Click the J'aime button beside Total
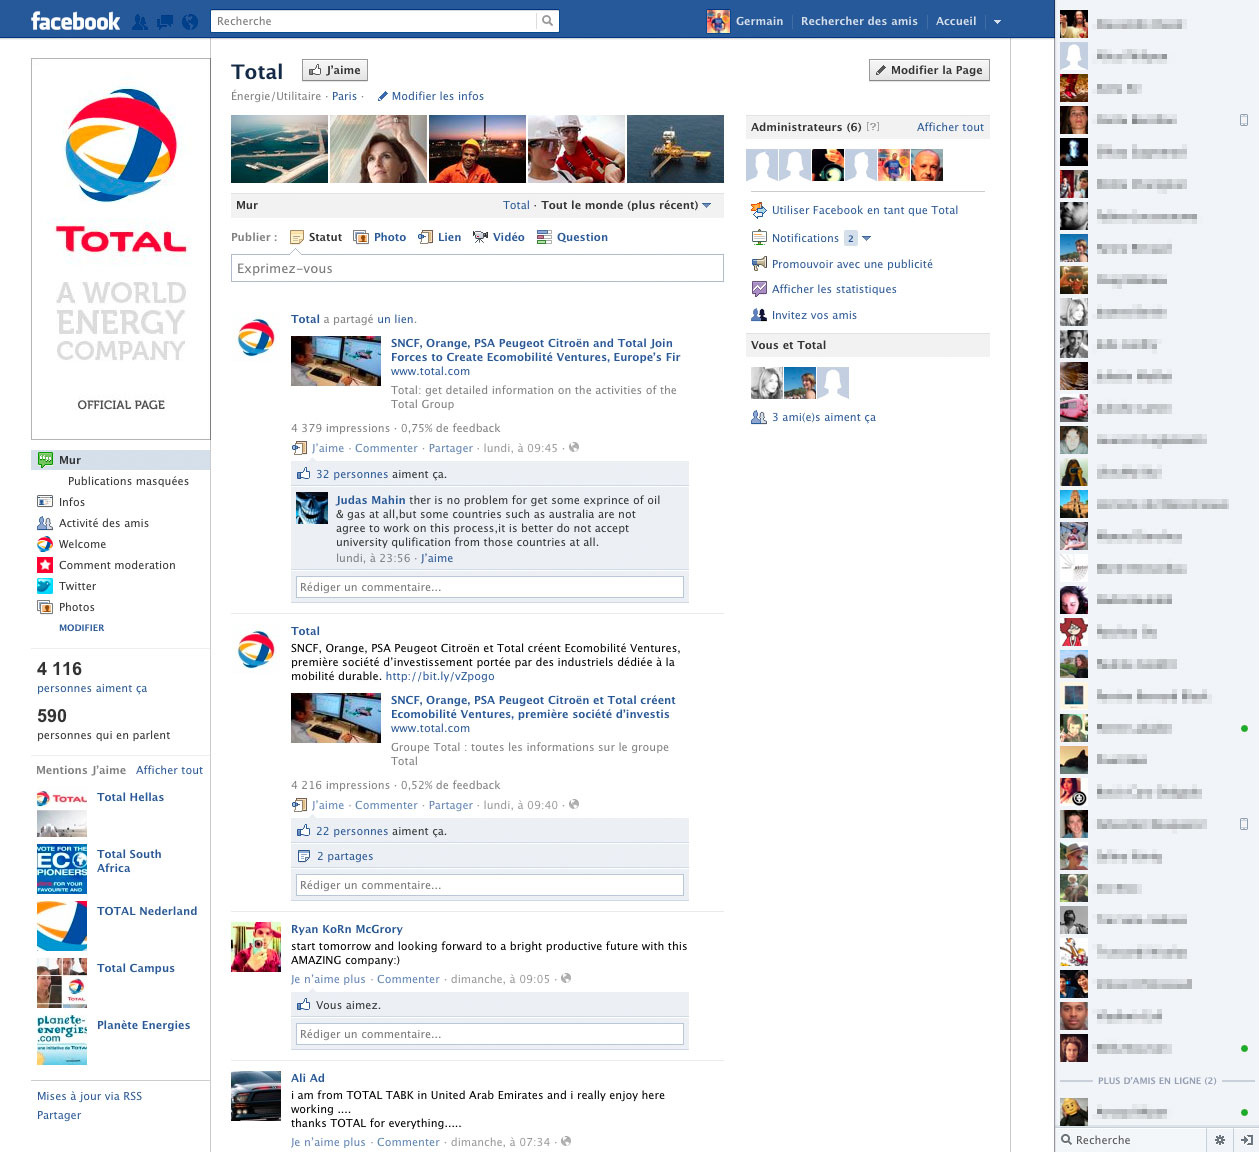The image size is (1259, 1152). tap(335, 70)
